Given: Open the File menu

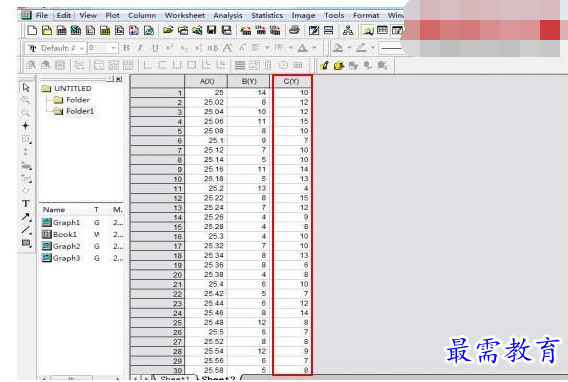Looking at the screenshot, I should coord(42,15).
